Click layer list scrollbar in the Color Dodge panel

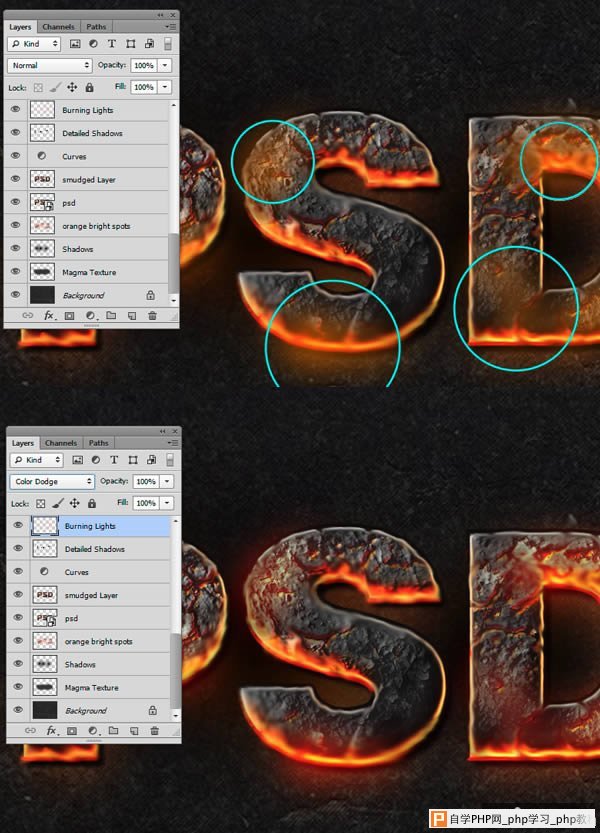coord(174,669)
